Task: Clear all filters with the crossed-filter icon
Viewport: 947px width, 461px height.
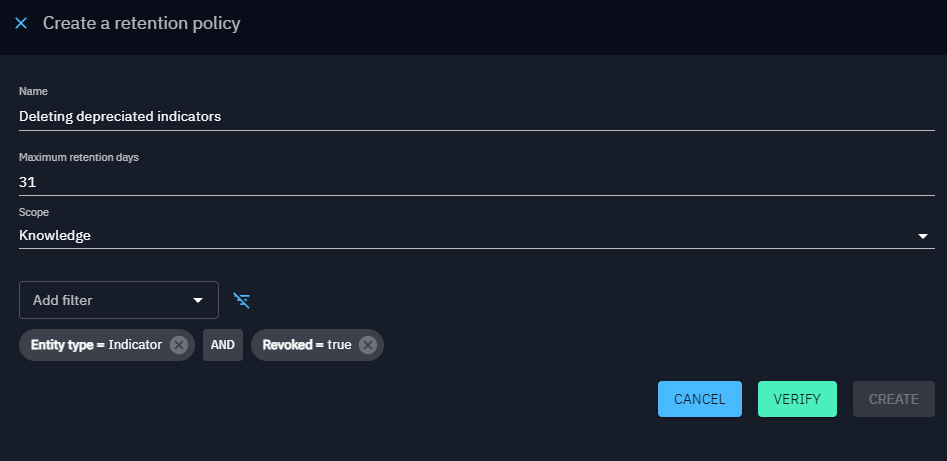Action: (242, 300)
